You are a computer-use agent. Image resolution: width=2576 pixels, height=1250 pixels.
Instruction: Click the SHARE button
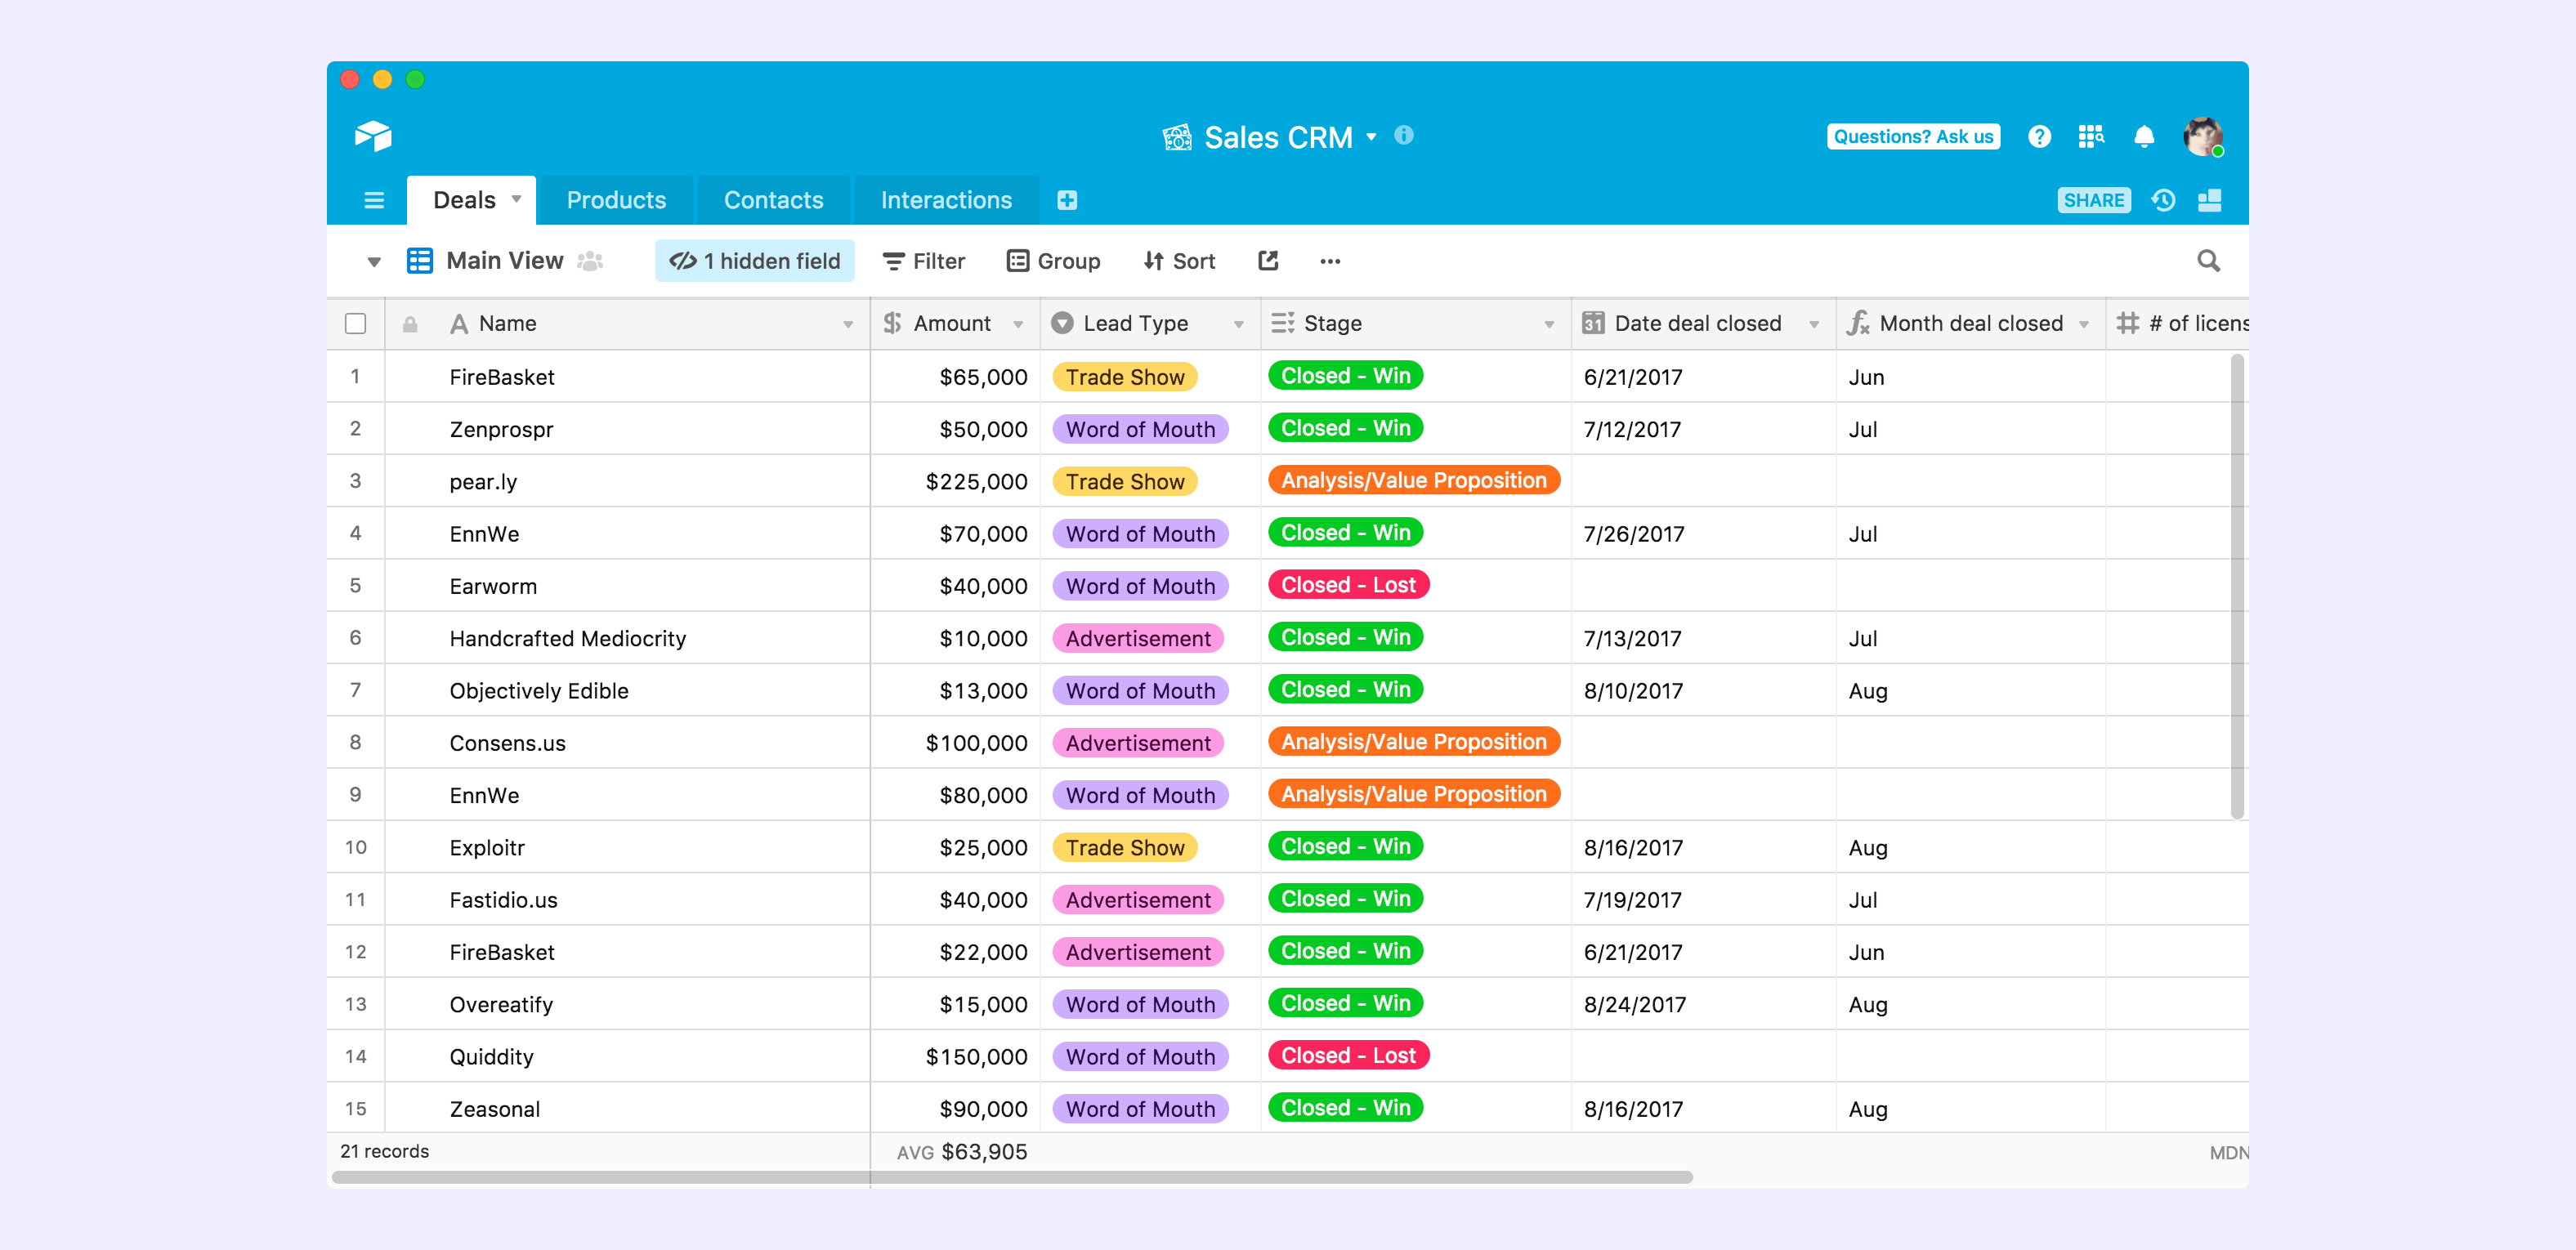(x=2093, y=200)
